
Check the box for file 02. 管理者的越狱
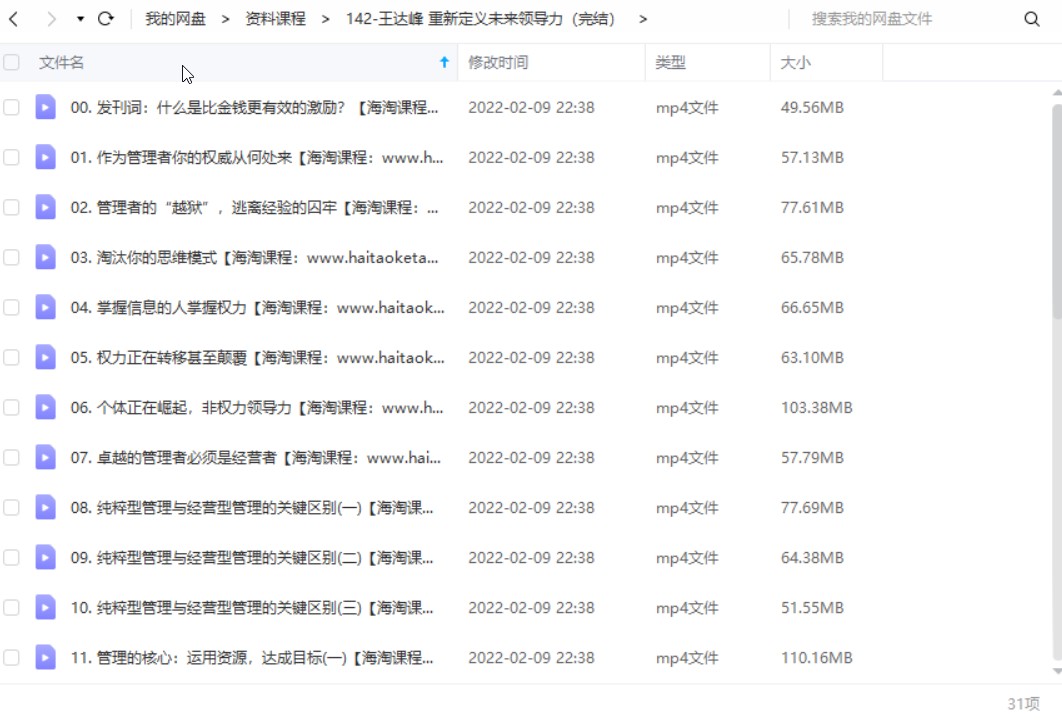tap(12, 207)
